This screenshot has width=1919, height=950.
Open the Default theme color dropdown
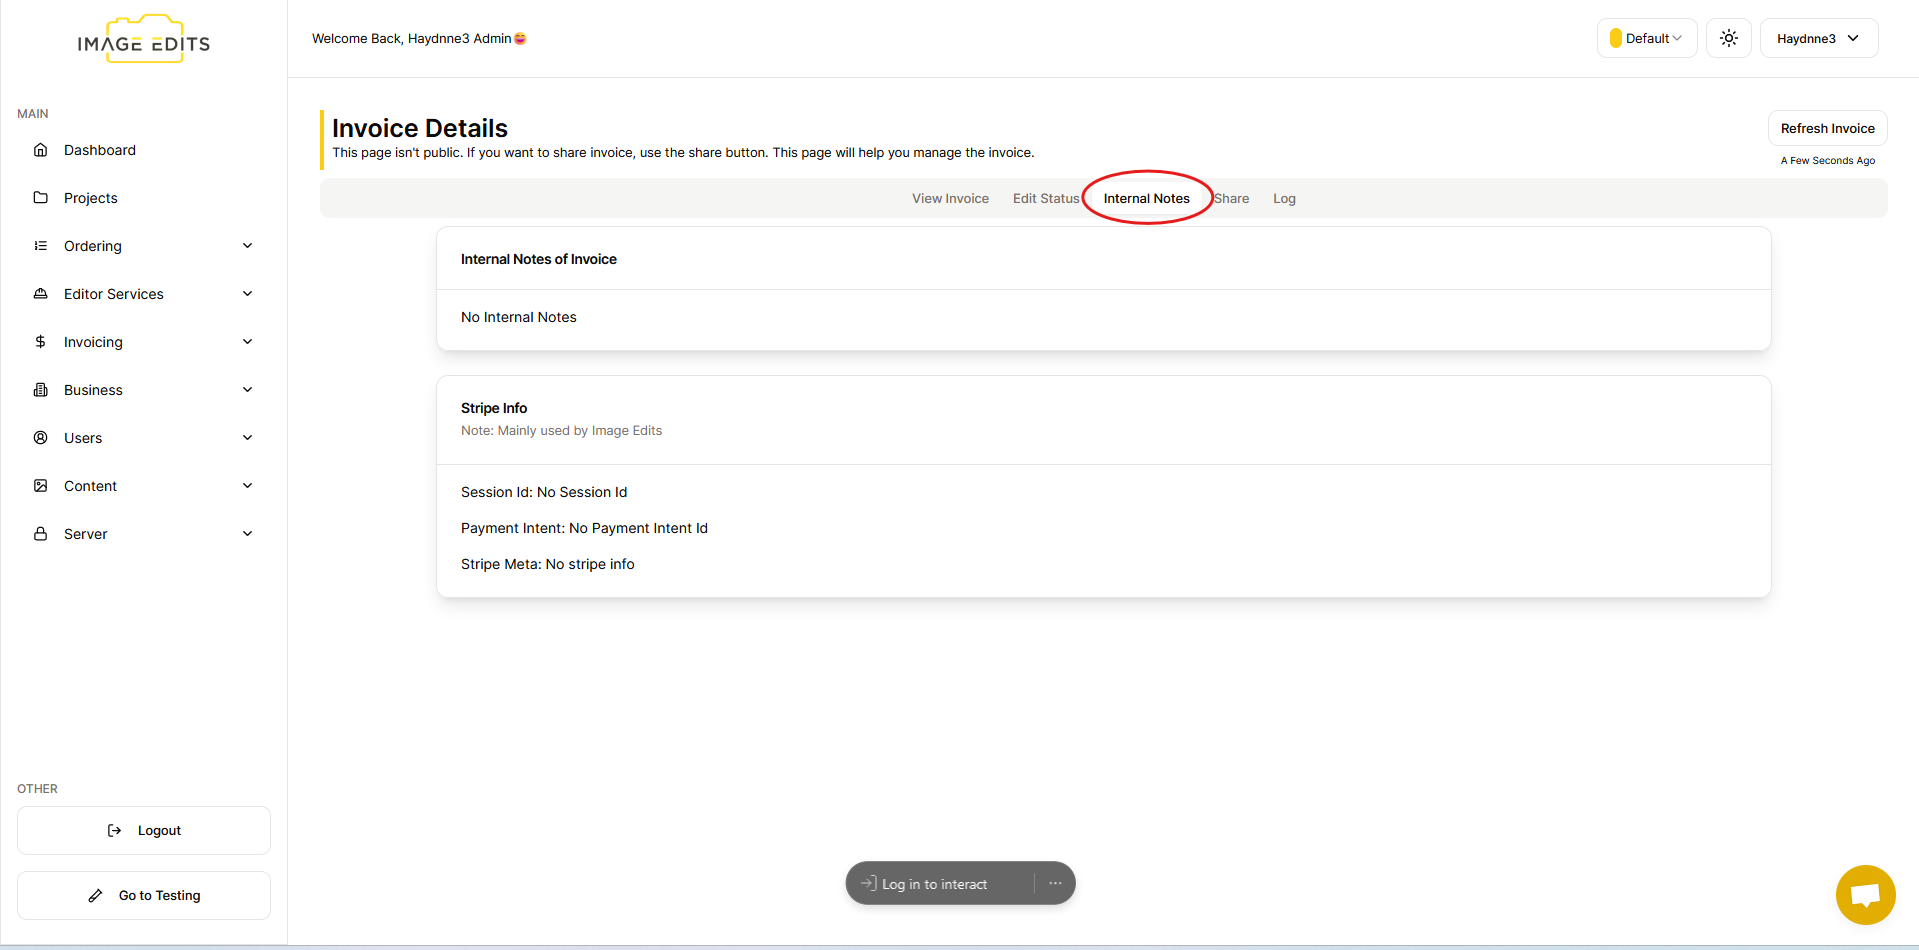[x=1646, y=38]
